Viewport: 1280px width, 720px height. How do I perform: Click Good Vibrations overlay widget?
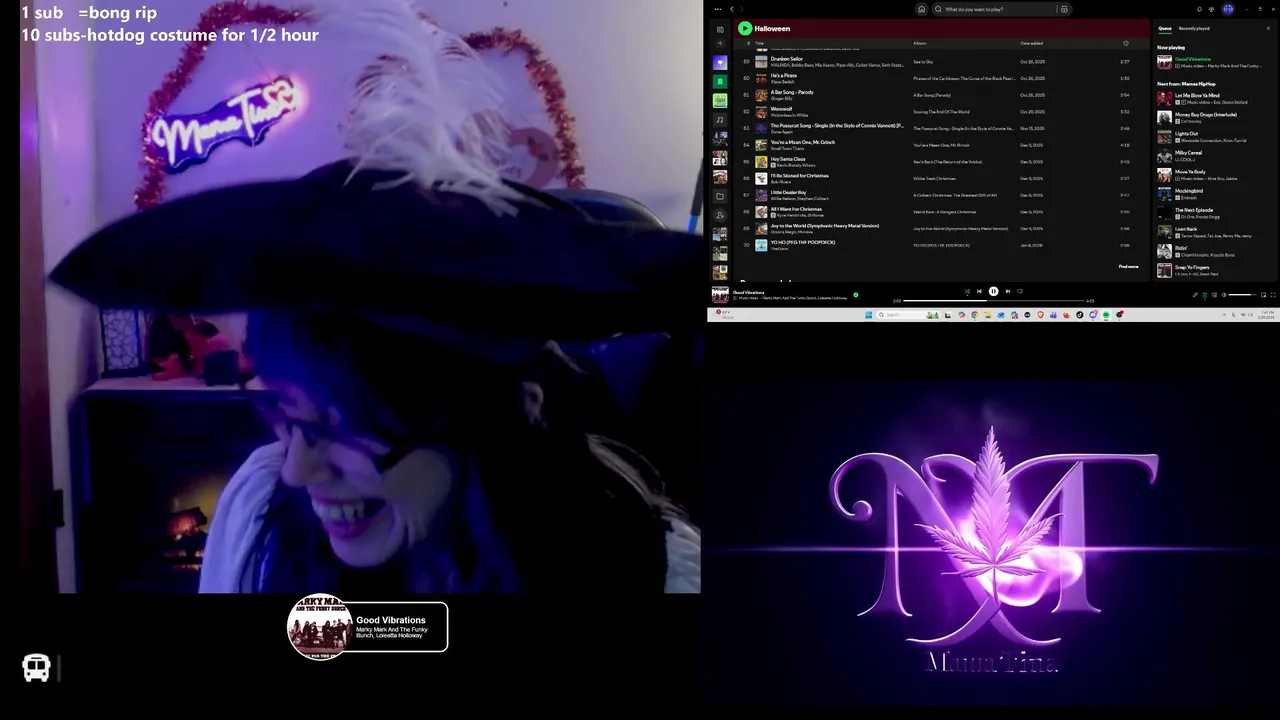(x=368, y=627)
